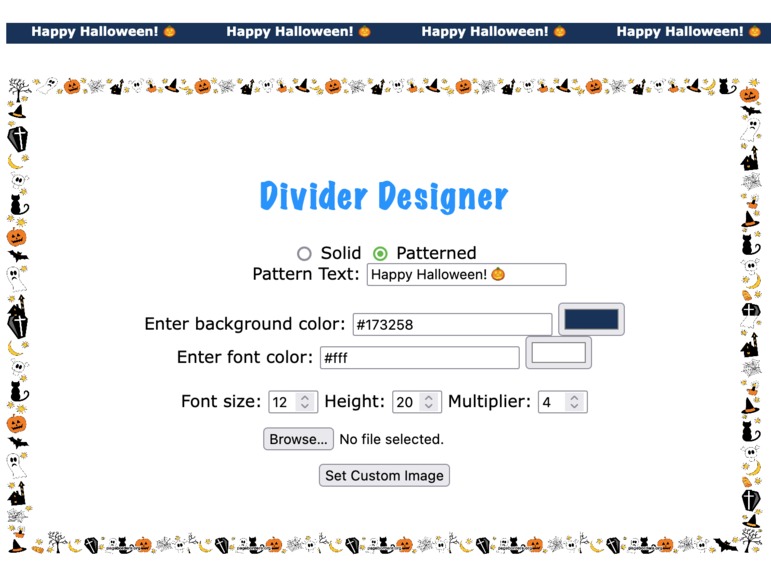Select the Patterned radio button

(380, 254)
